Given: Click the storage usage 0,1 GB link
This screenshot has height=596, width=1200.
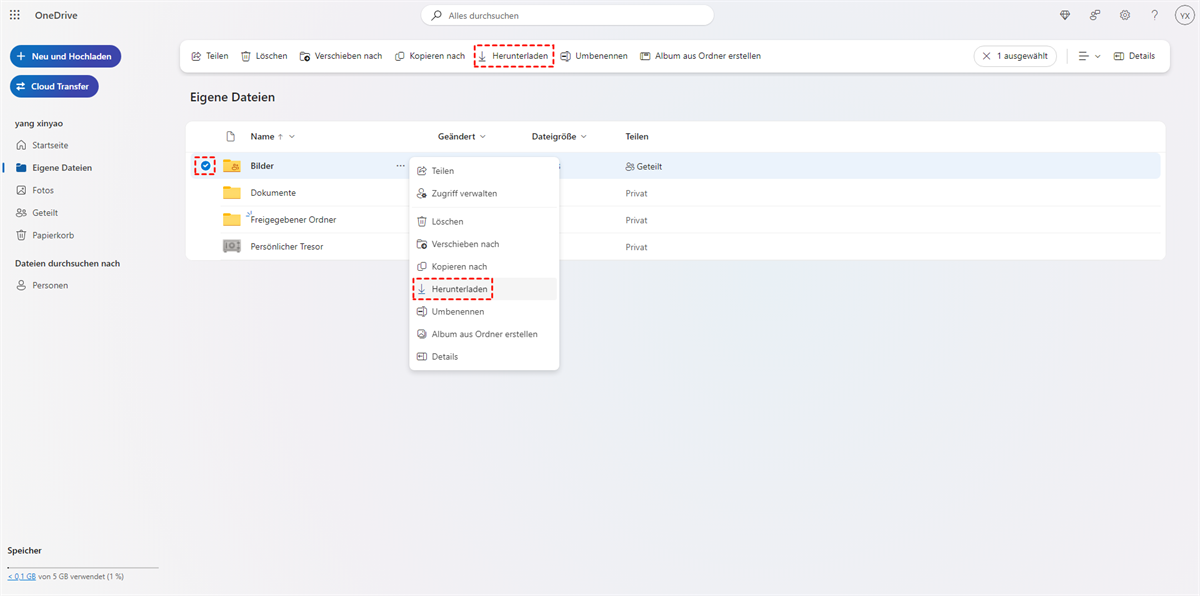Looking at the screenshot, I should pyautogui.click(x=22, y=577).
